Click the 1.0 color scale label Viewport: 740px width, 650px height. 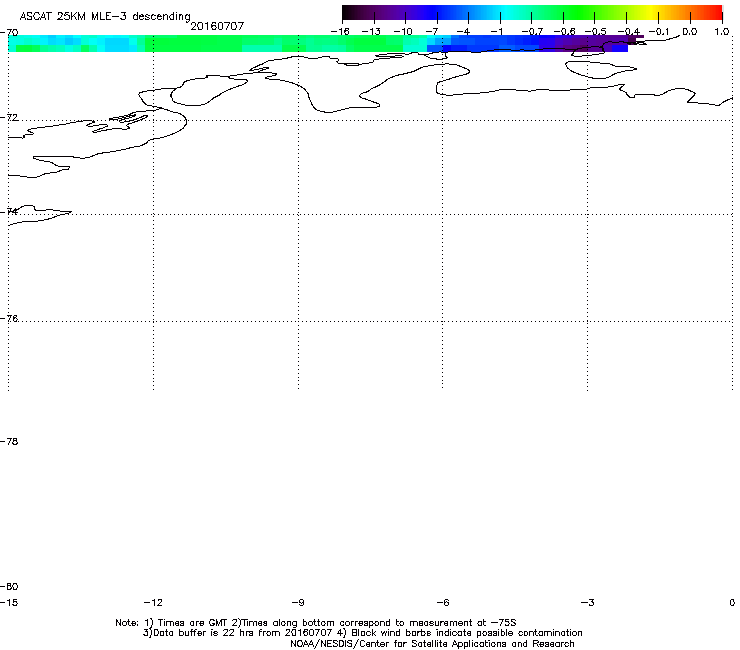pos(722,32)
